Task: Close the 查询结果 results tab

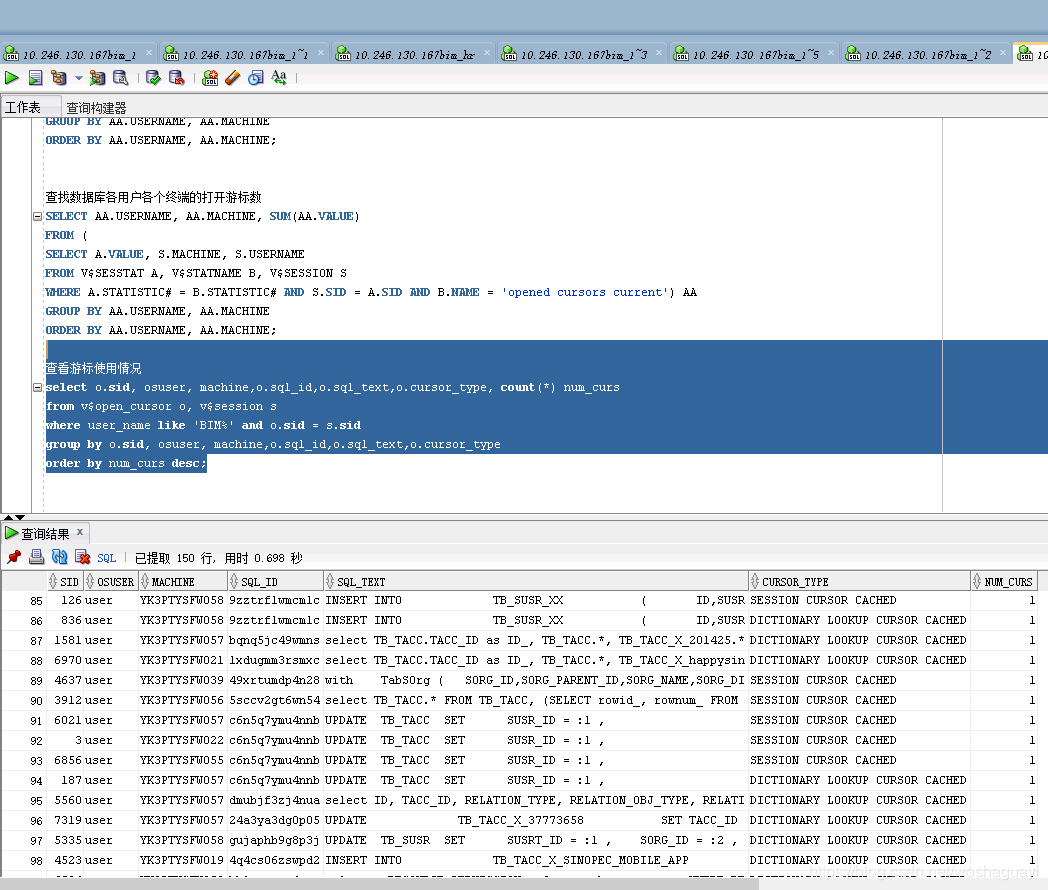Action: 80,532
